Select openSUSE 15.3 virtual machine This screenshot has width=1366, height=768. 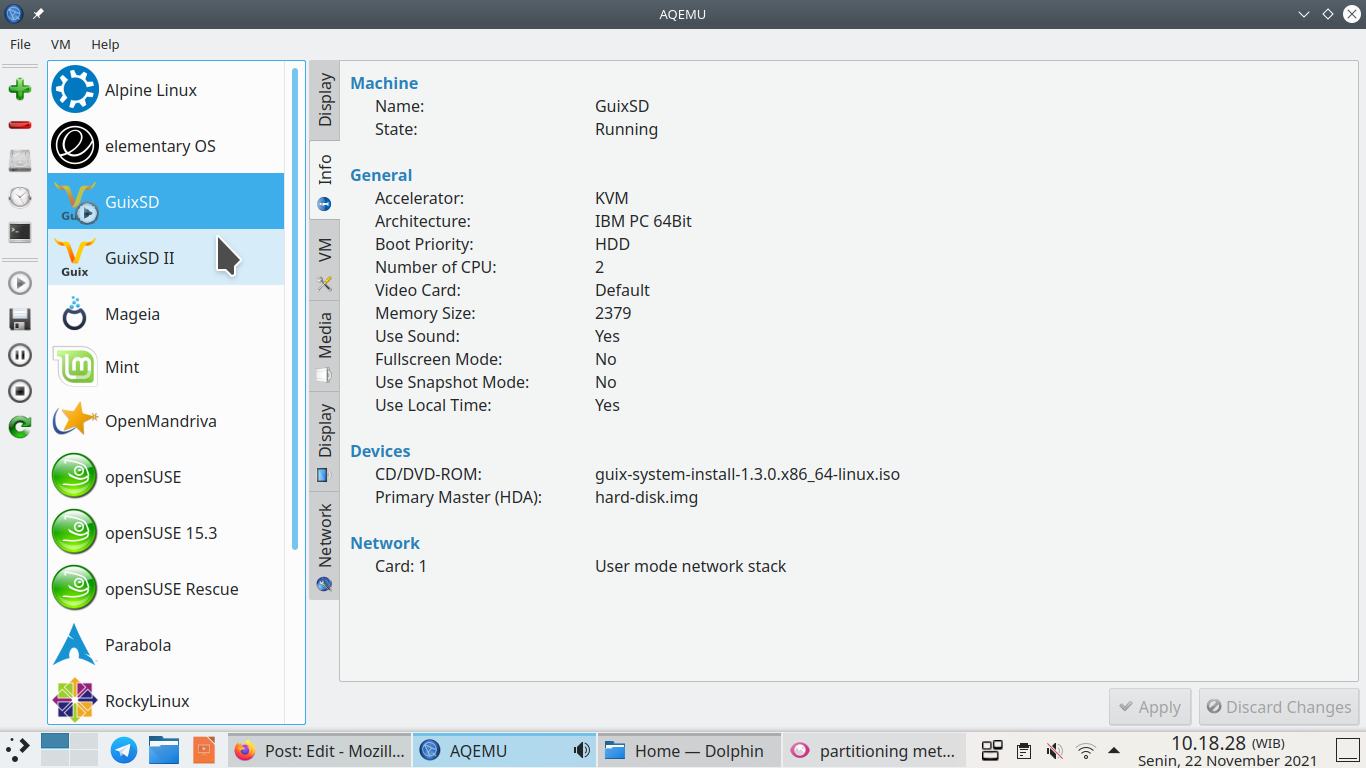[166, 533]
